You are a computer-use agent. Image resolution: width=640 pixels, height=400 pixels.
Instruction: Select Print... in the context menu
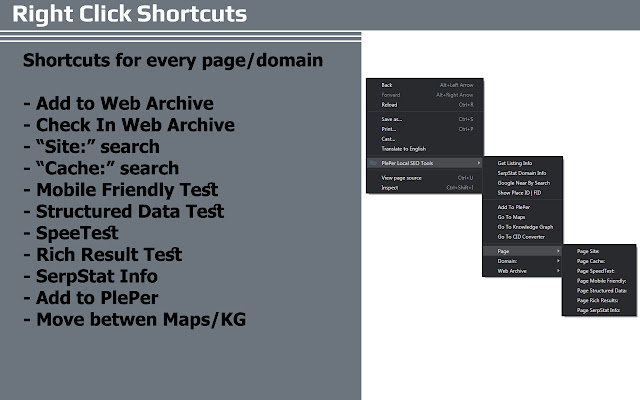425,129
